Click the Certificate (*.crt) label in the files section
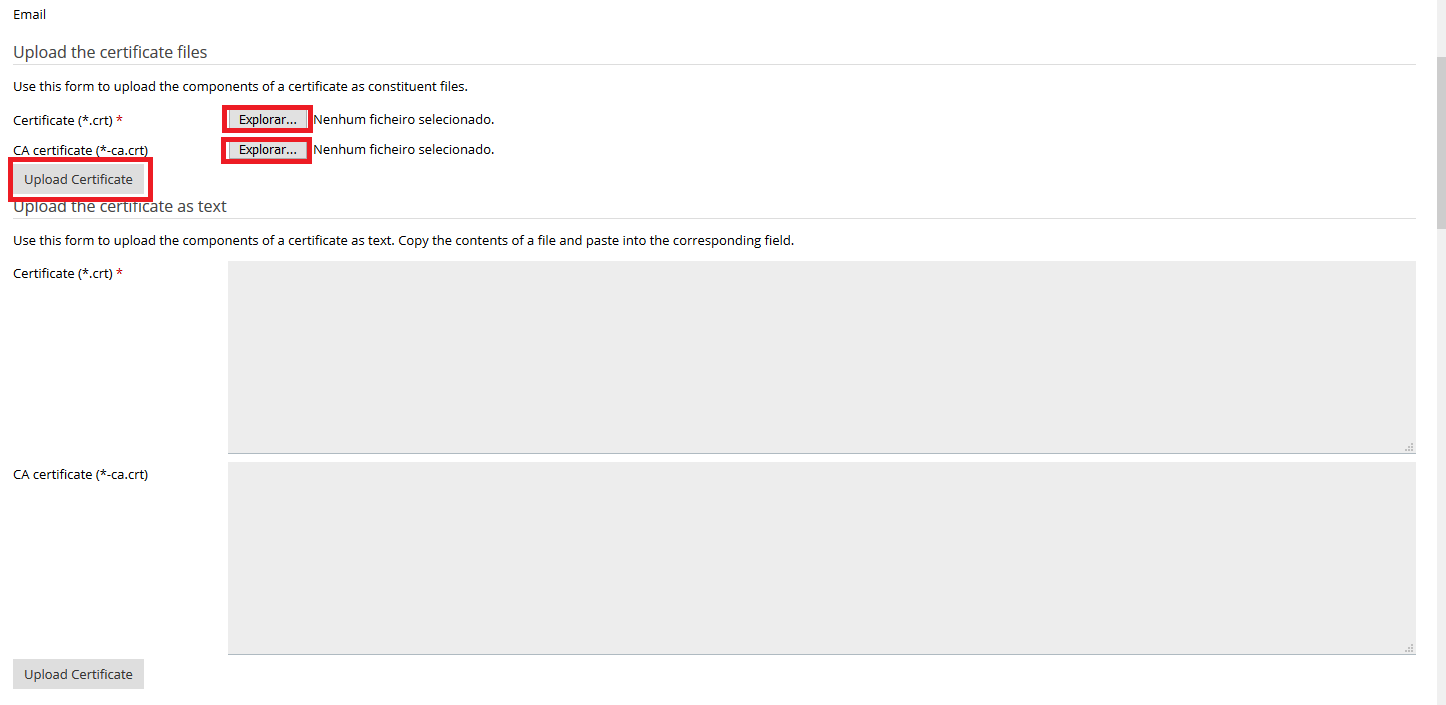Screen dimensions: 1446x705 pyautogui.click(x=62, y=120)
